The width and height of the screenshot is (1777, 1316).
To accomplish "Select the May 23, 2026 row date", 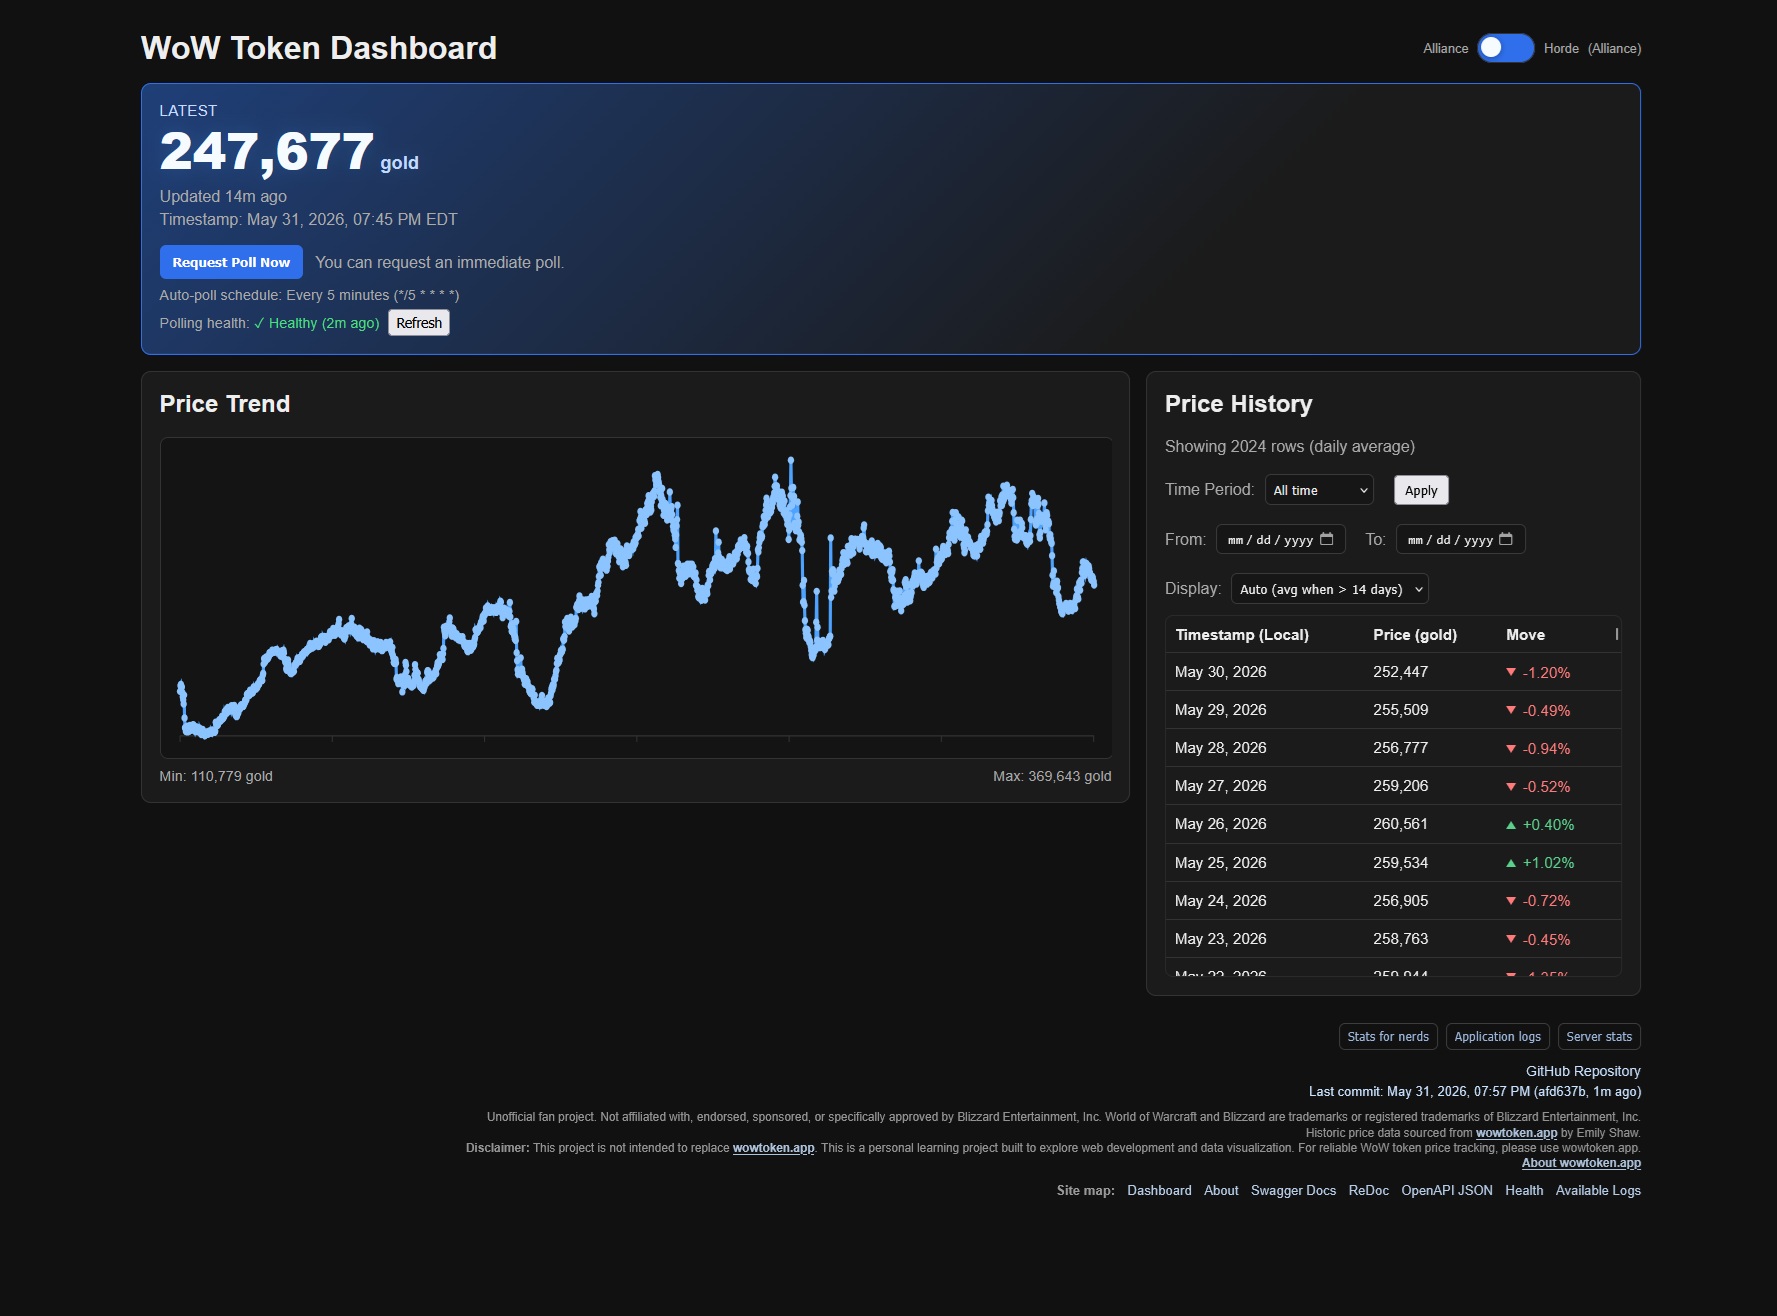I will (1220, 939).
